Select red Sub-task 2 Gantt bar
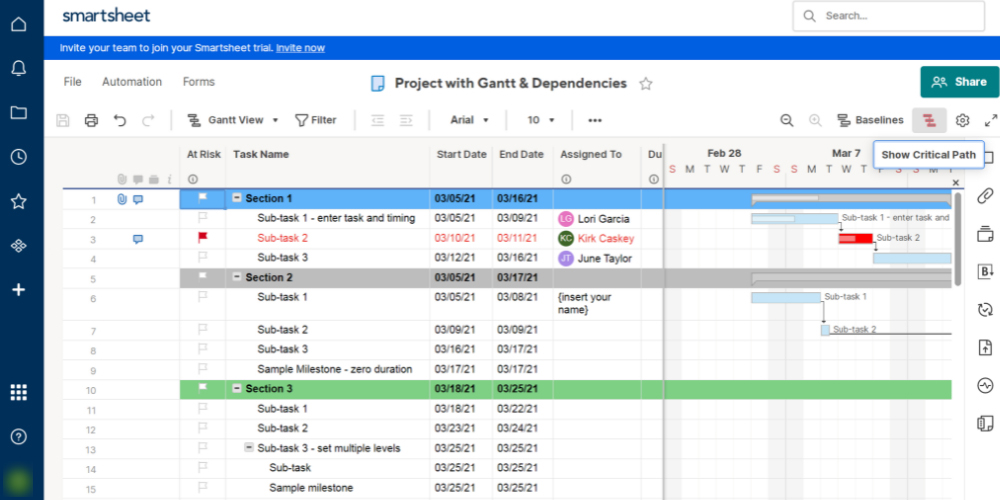This screenshot has height=500, width=1000. coord(855,239)
